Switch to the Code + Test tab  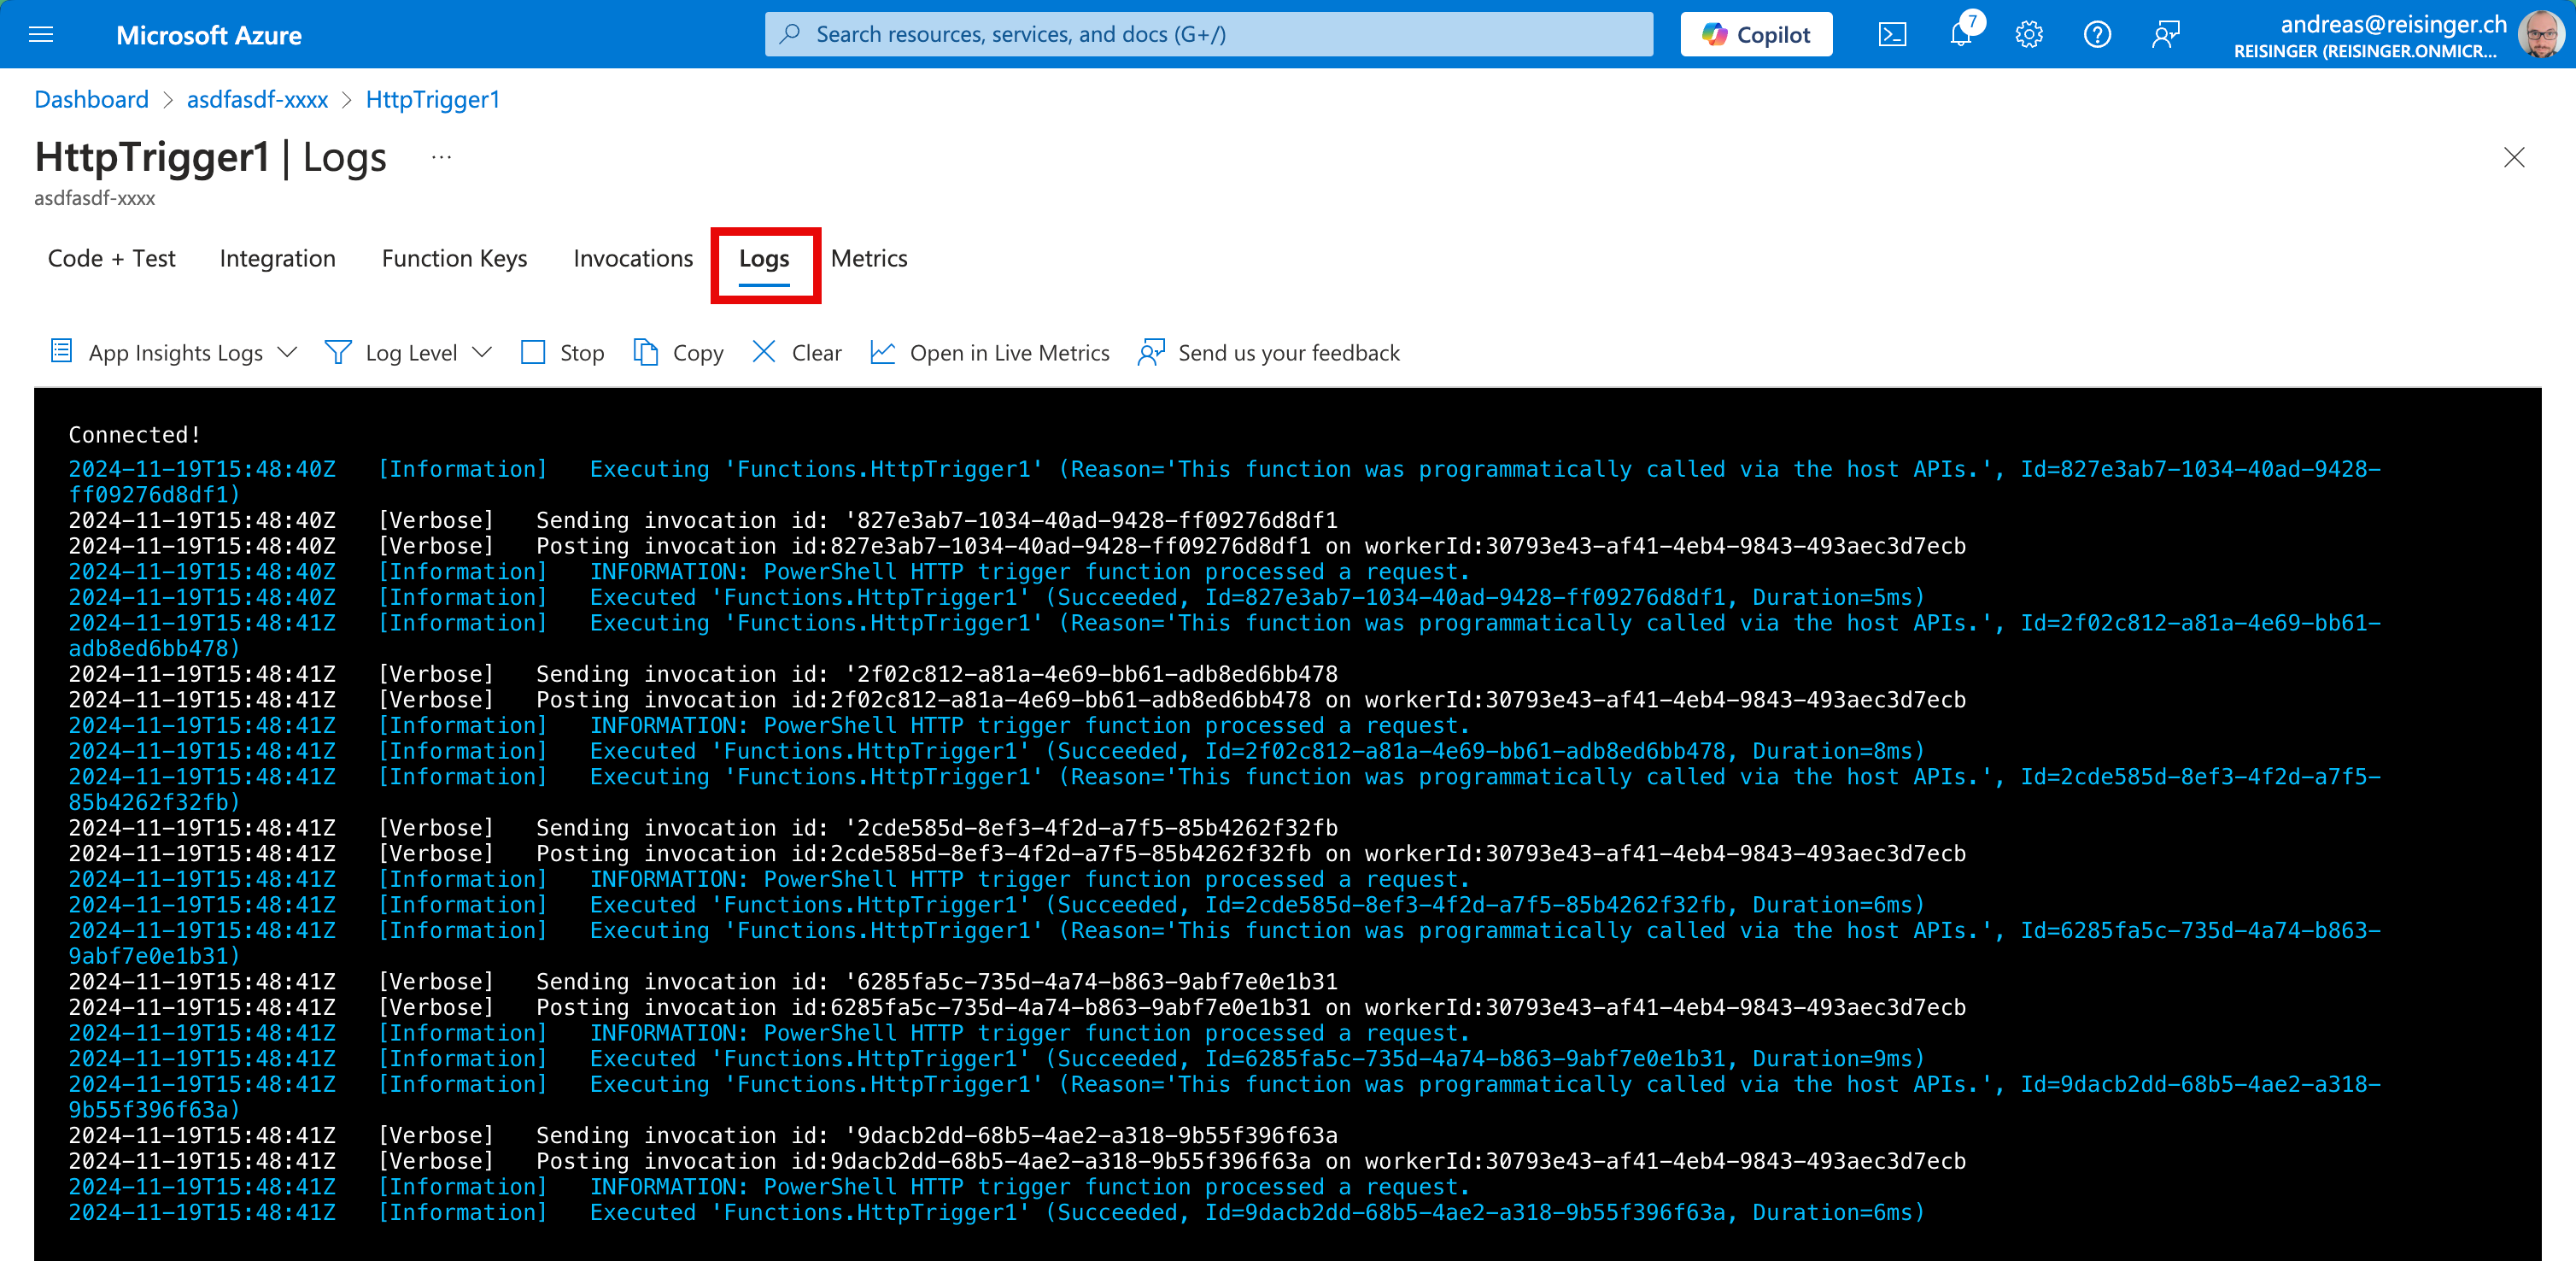click(x=111, y=259)
